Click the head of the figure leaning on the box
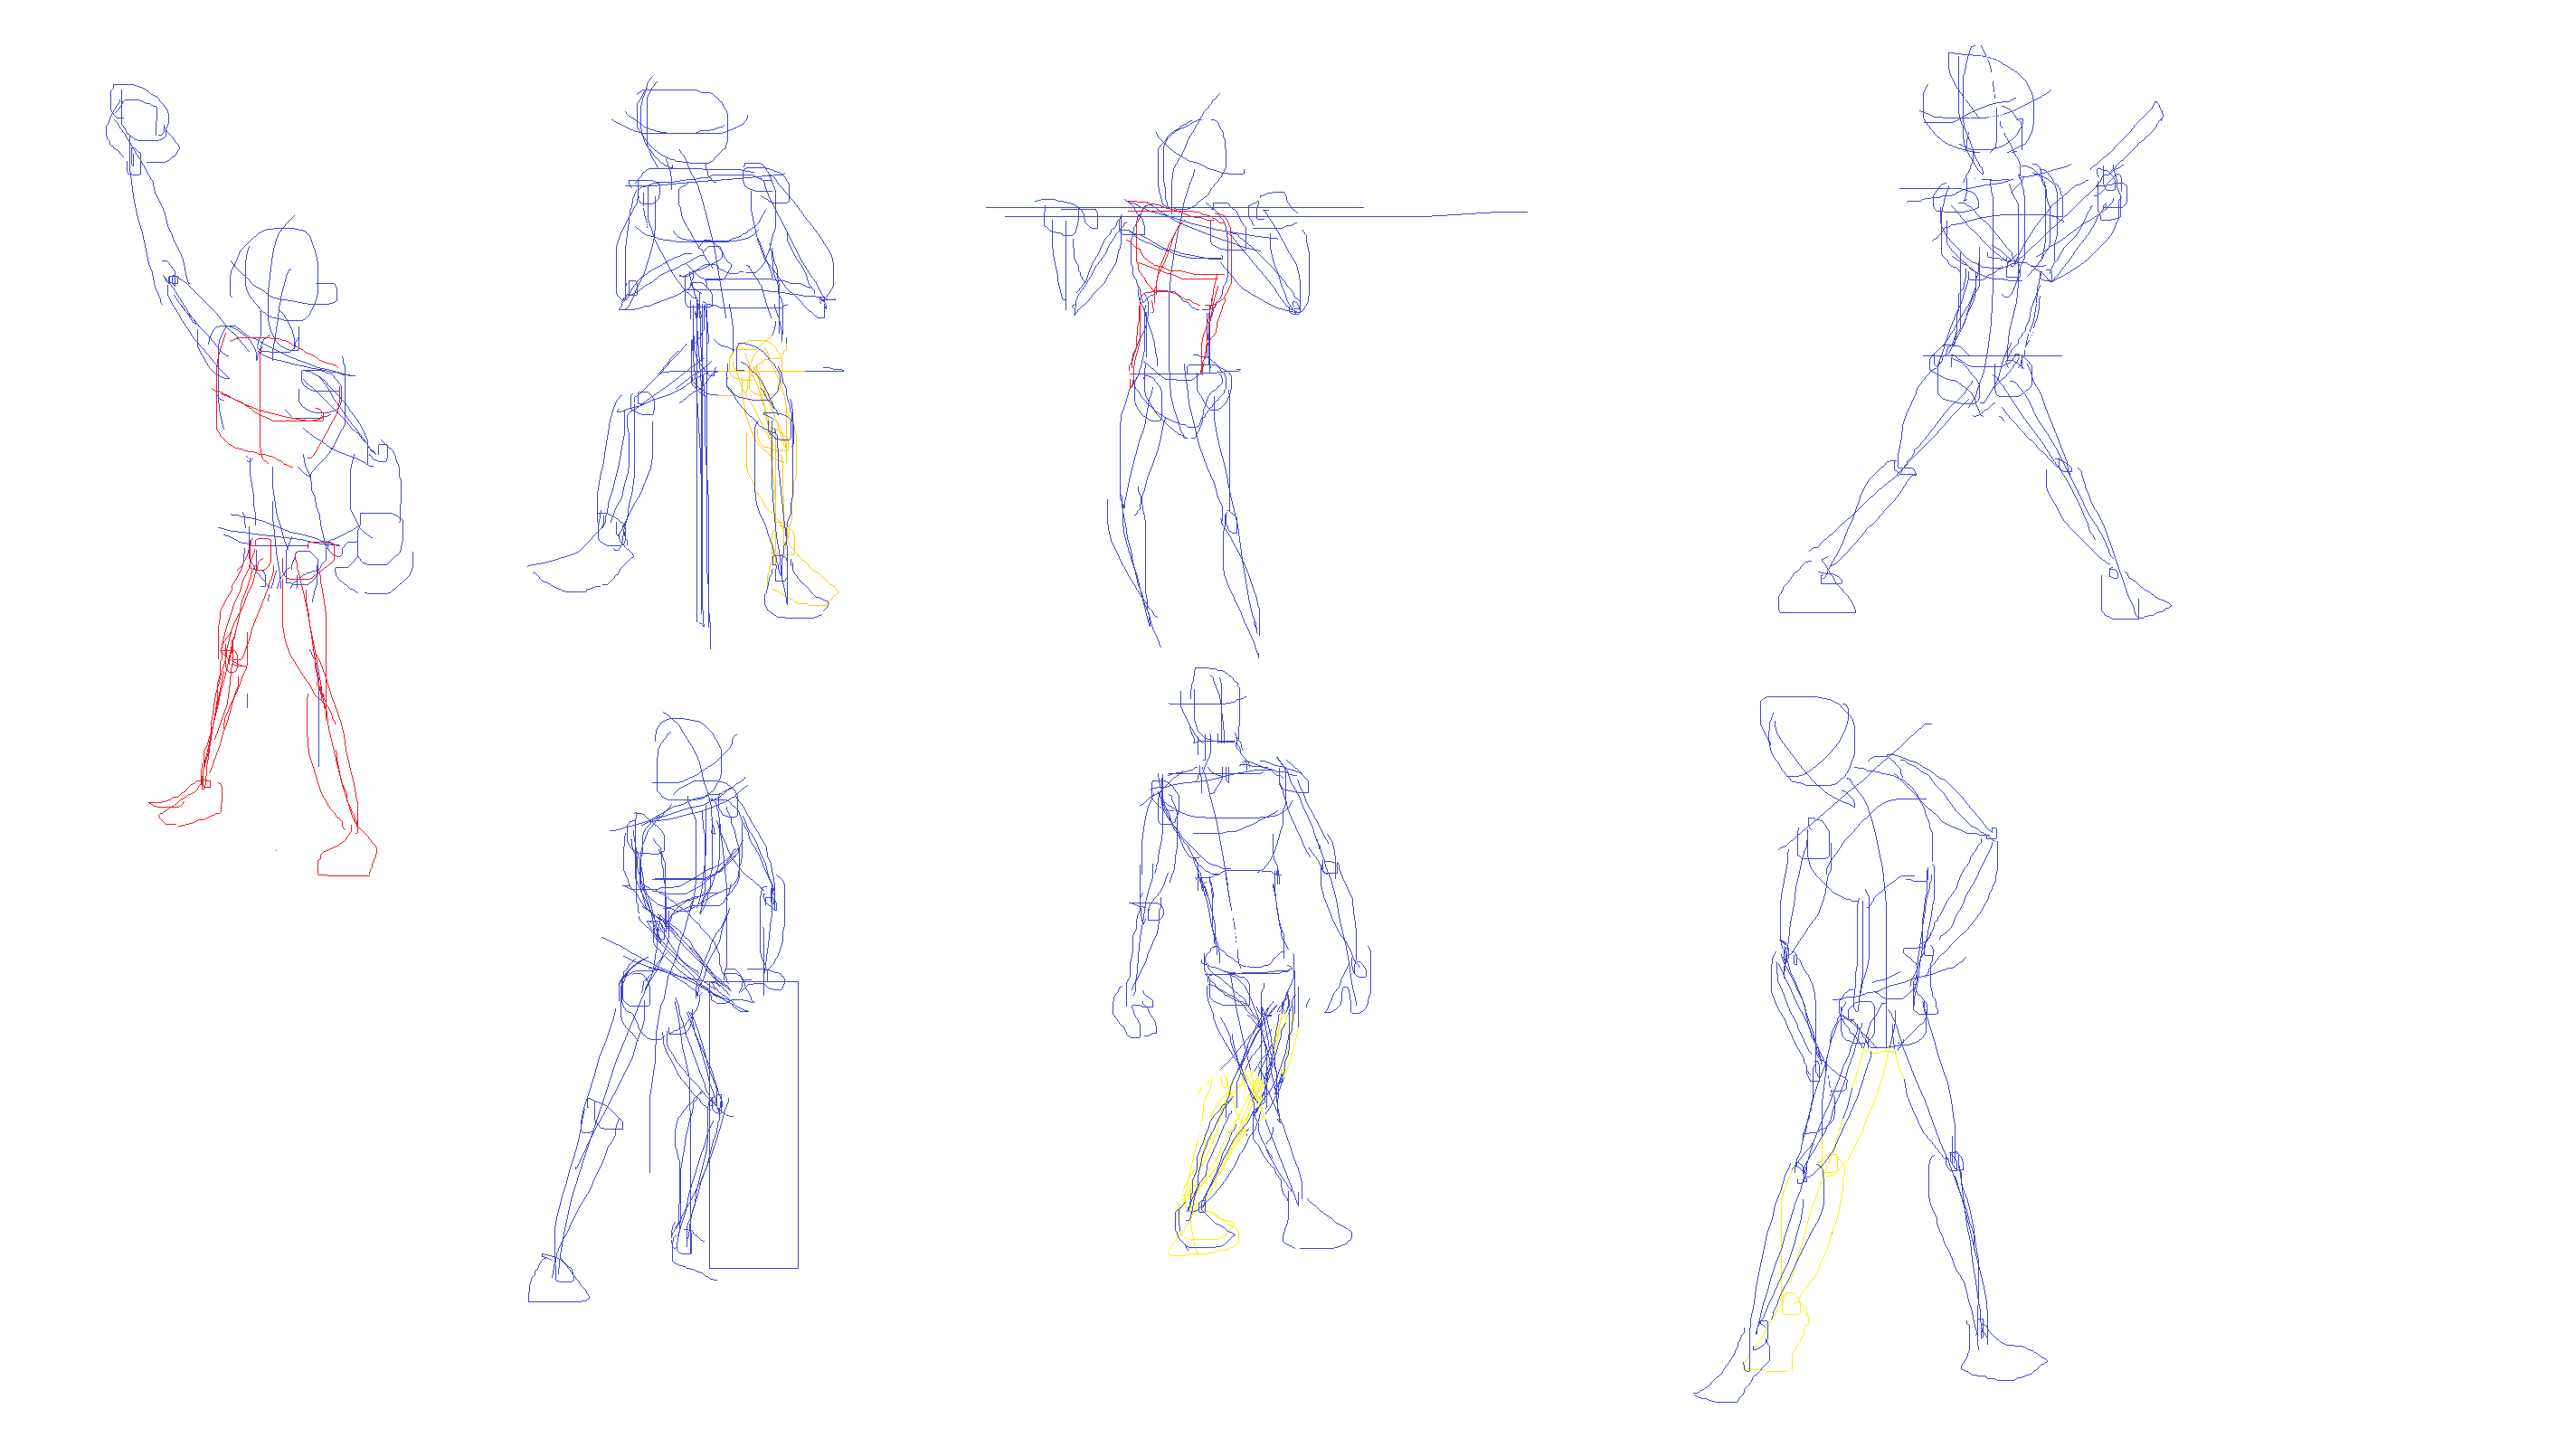 coord(688,755)
